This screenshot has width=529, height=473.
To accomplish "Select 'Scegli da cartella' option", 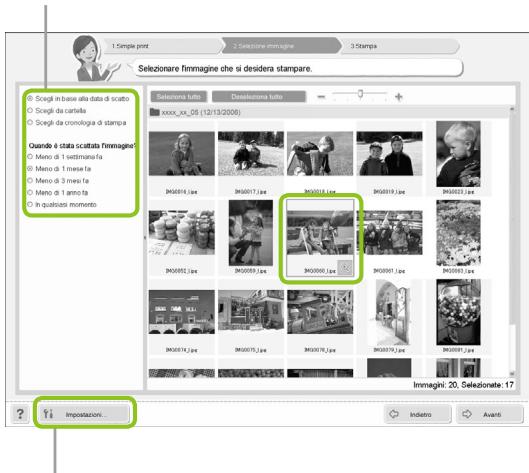I will click(56, 111).
